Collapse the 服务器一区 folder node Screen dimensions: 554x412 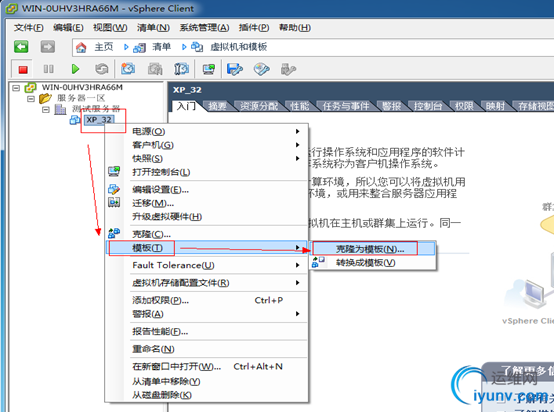click(x=31, y=99)
